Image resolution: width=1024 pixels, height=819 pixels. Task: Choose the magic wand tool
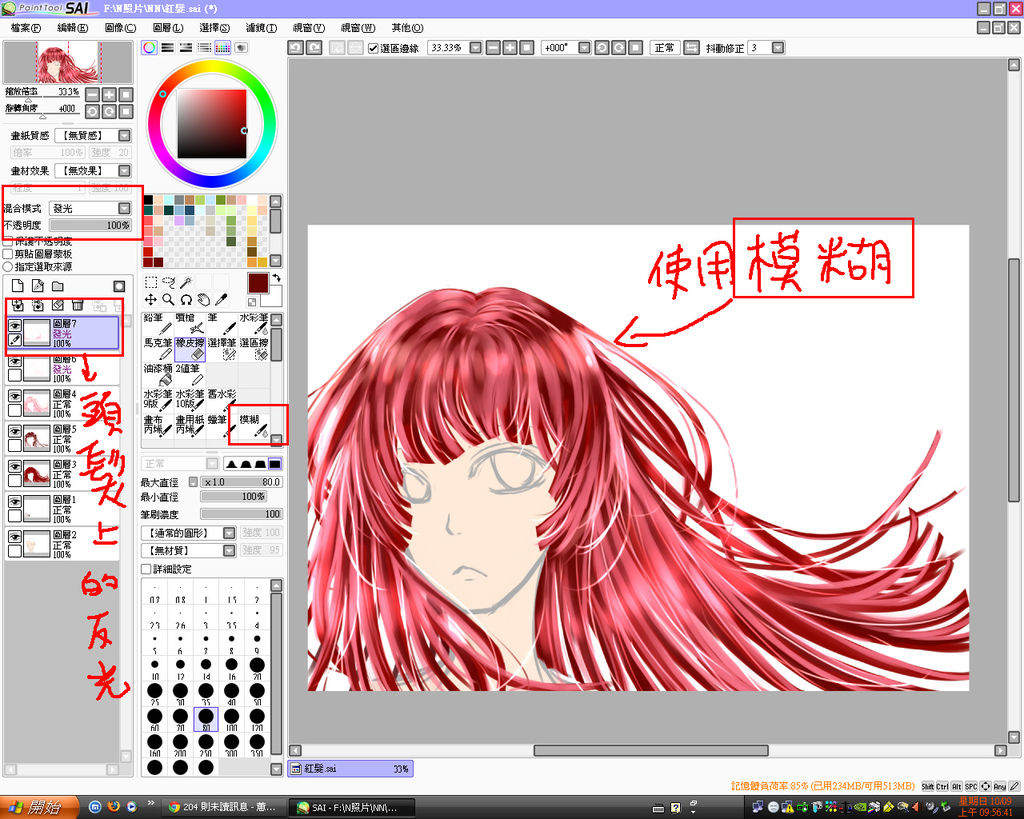click(x=186, y=282)
